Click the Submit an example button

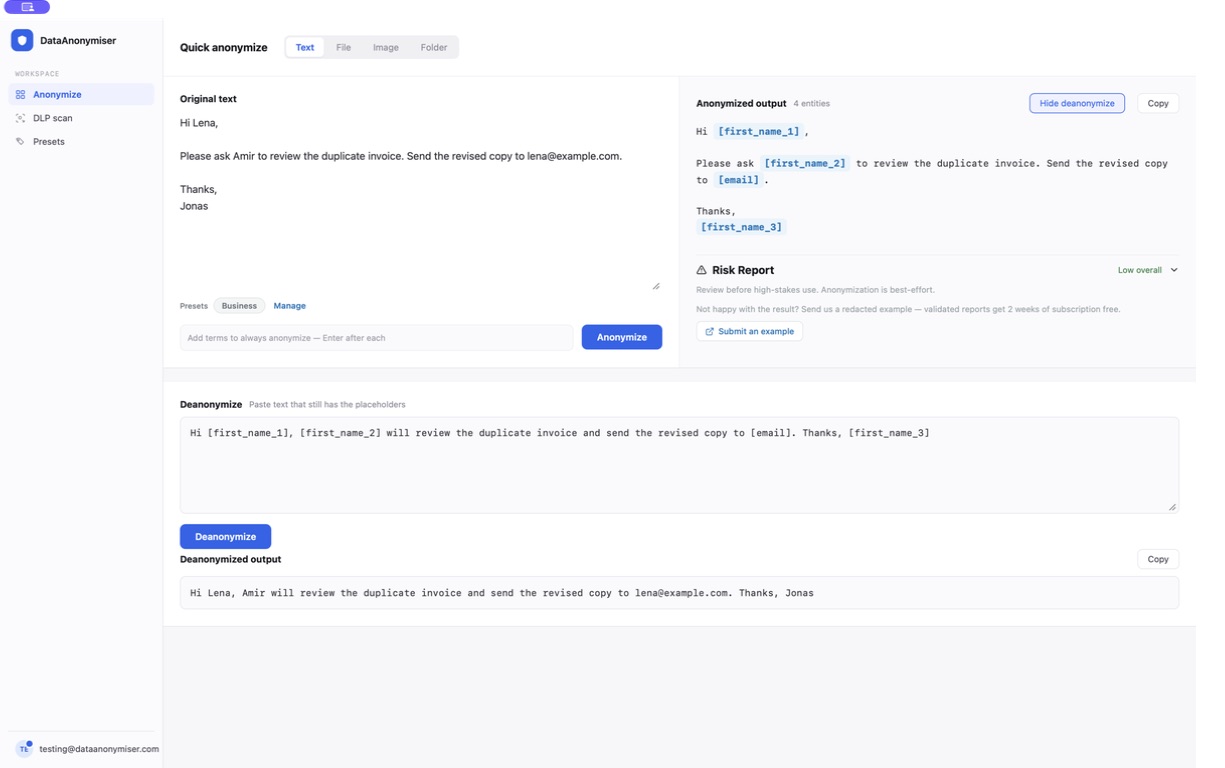tap(749, 331)
